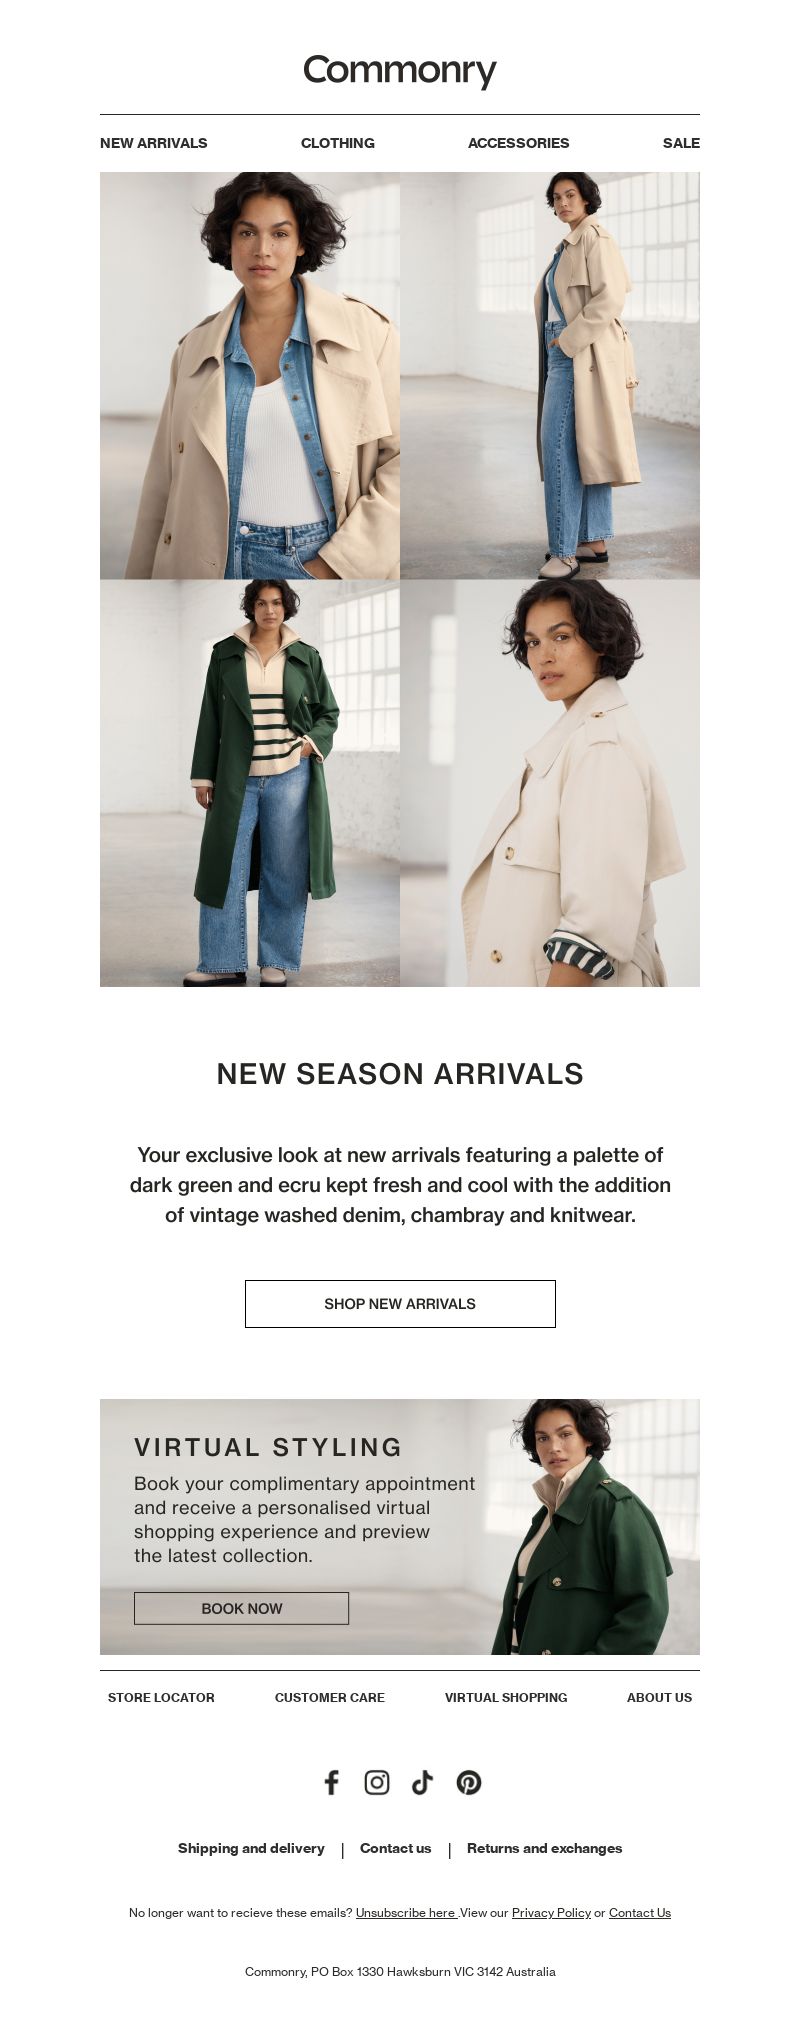Image resolution: width=800 pixels, height=2023 pixels.
Task: Open the Privacy Policy link
Action: tap(551, 1912)
